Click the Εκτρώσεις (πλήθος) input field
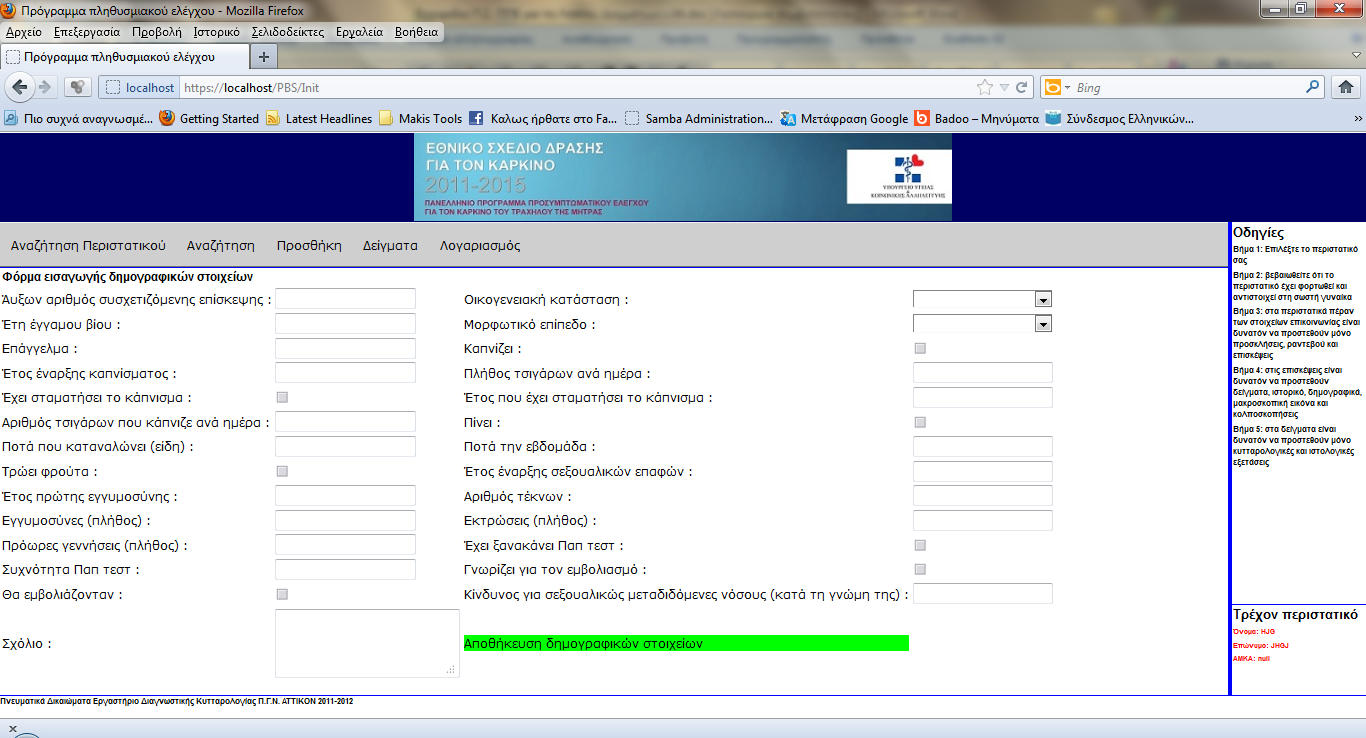1366x738 pixels. [x=983, y=520]
